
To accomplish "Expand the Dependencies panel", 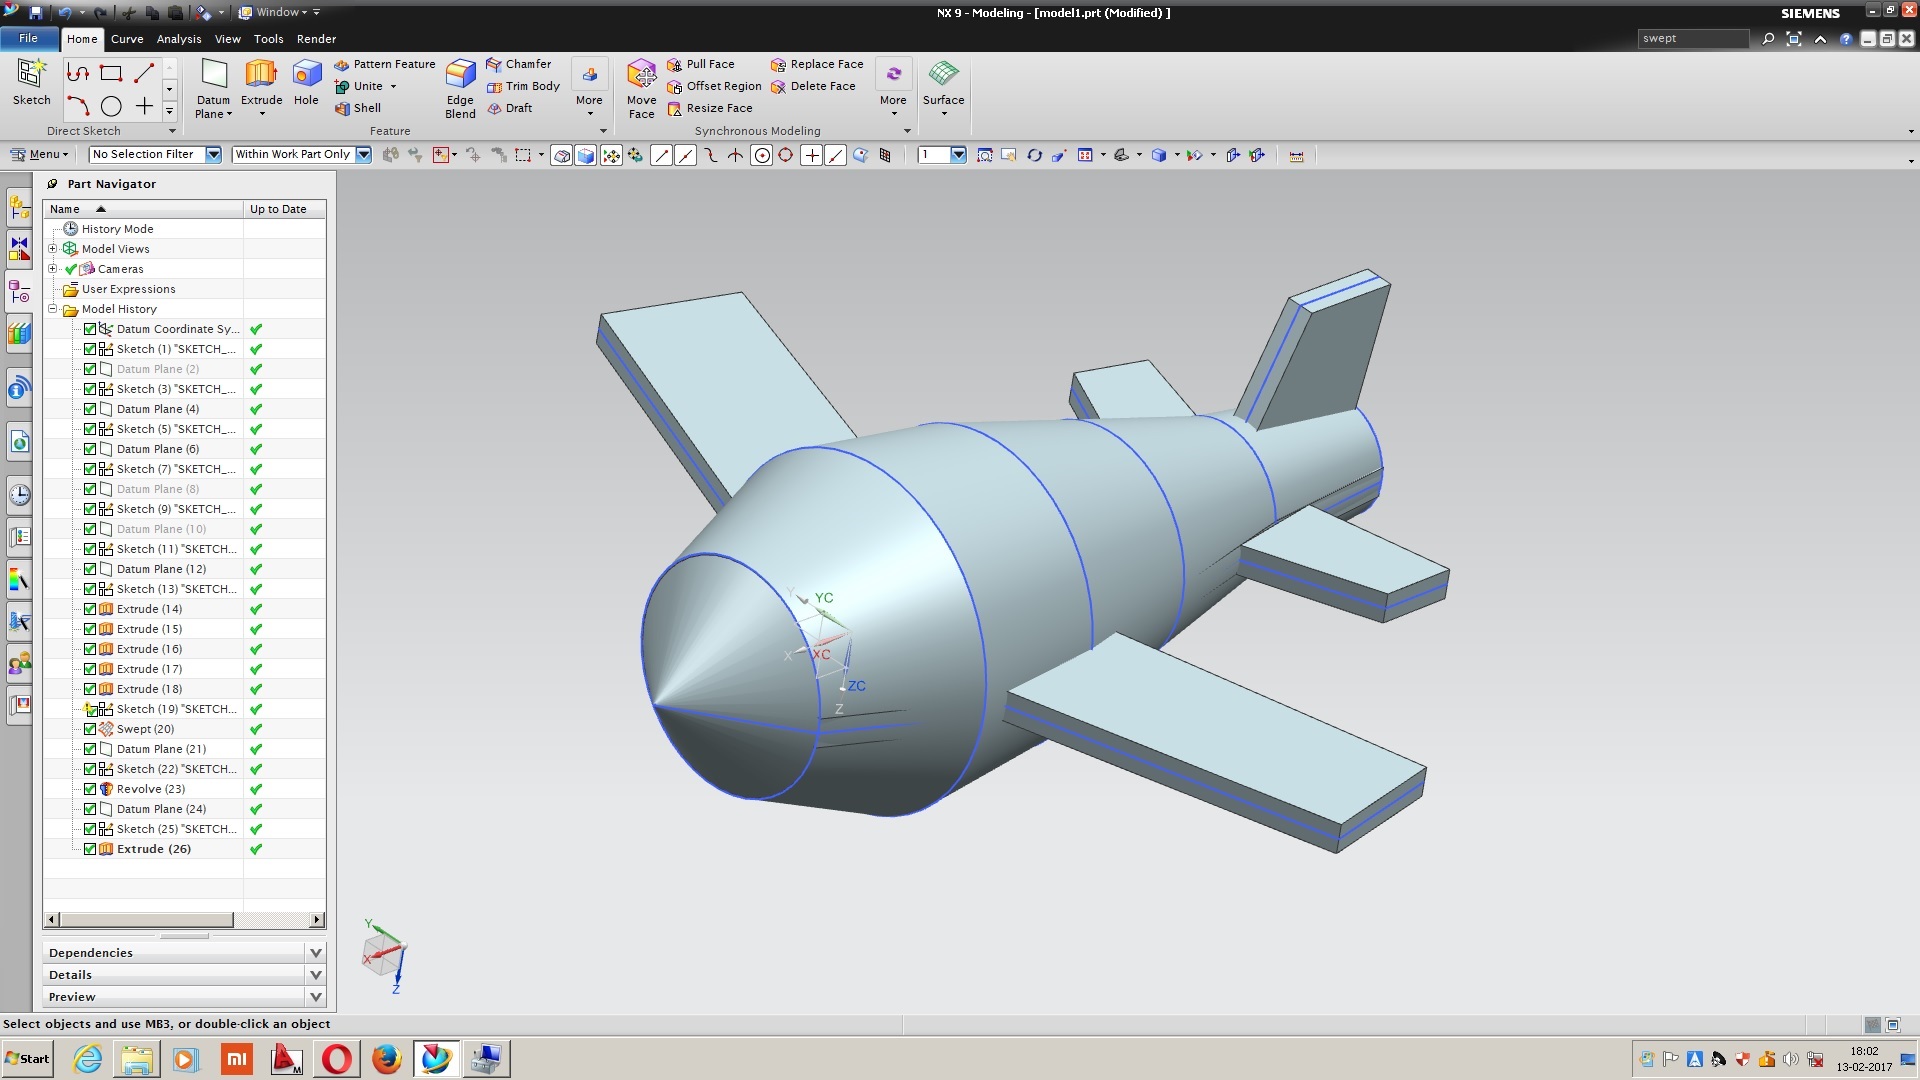I will (x=316, y=953).
